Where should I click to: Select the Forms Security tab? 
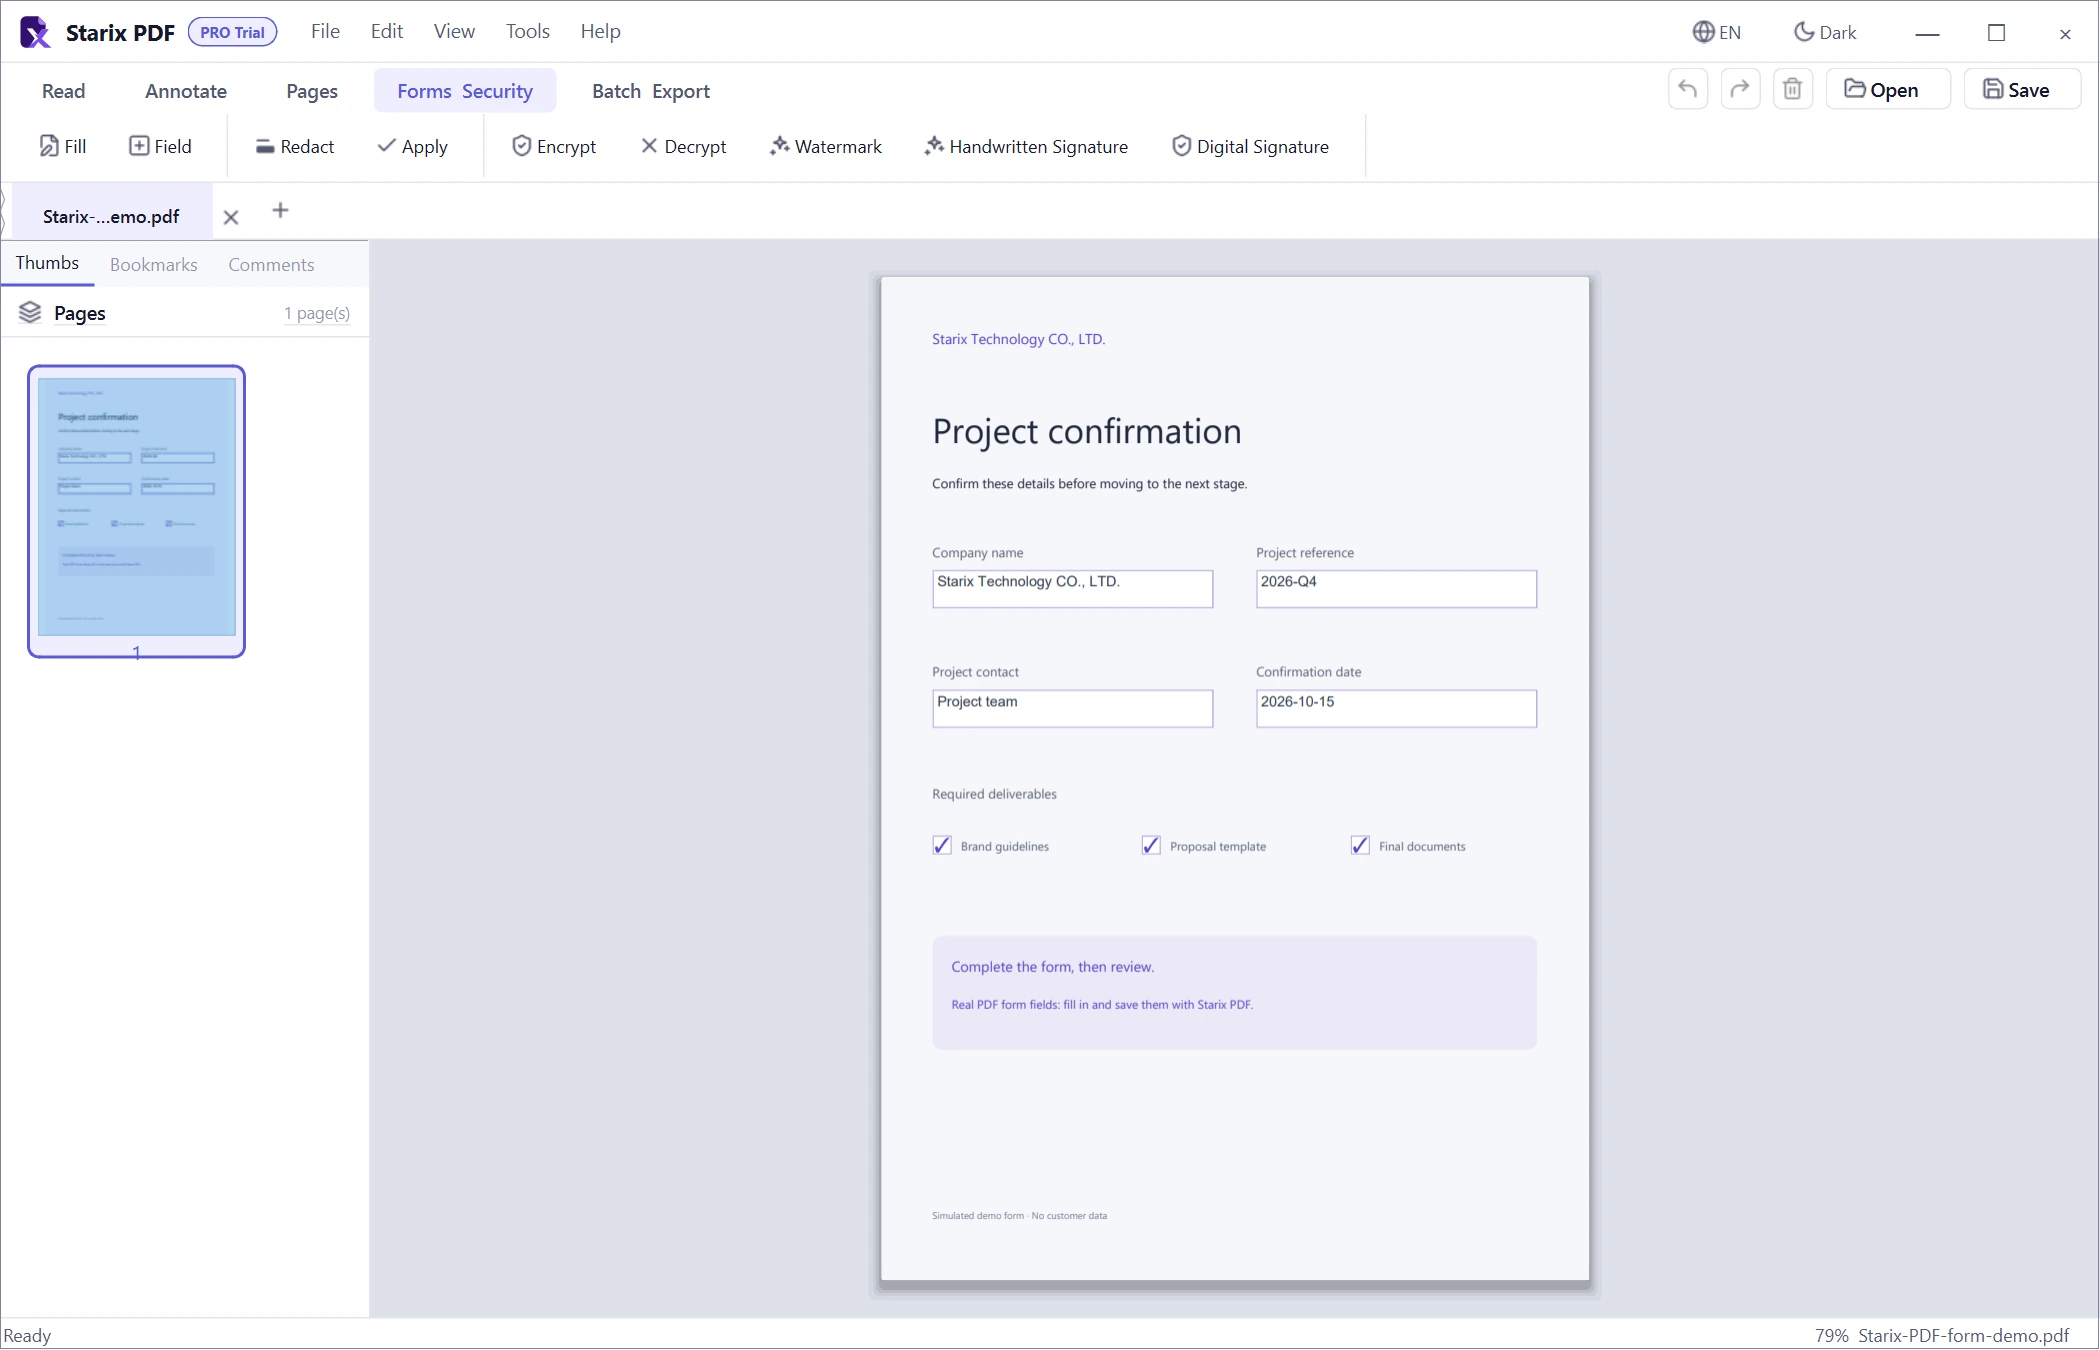(465, 91)
